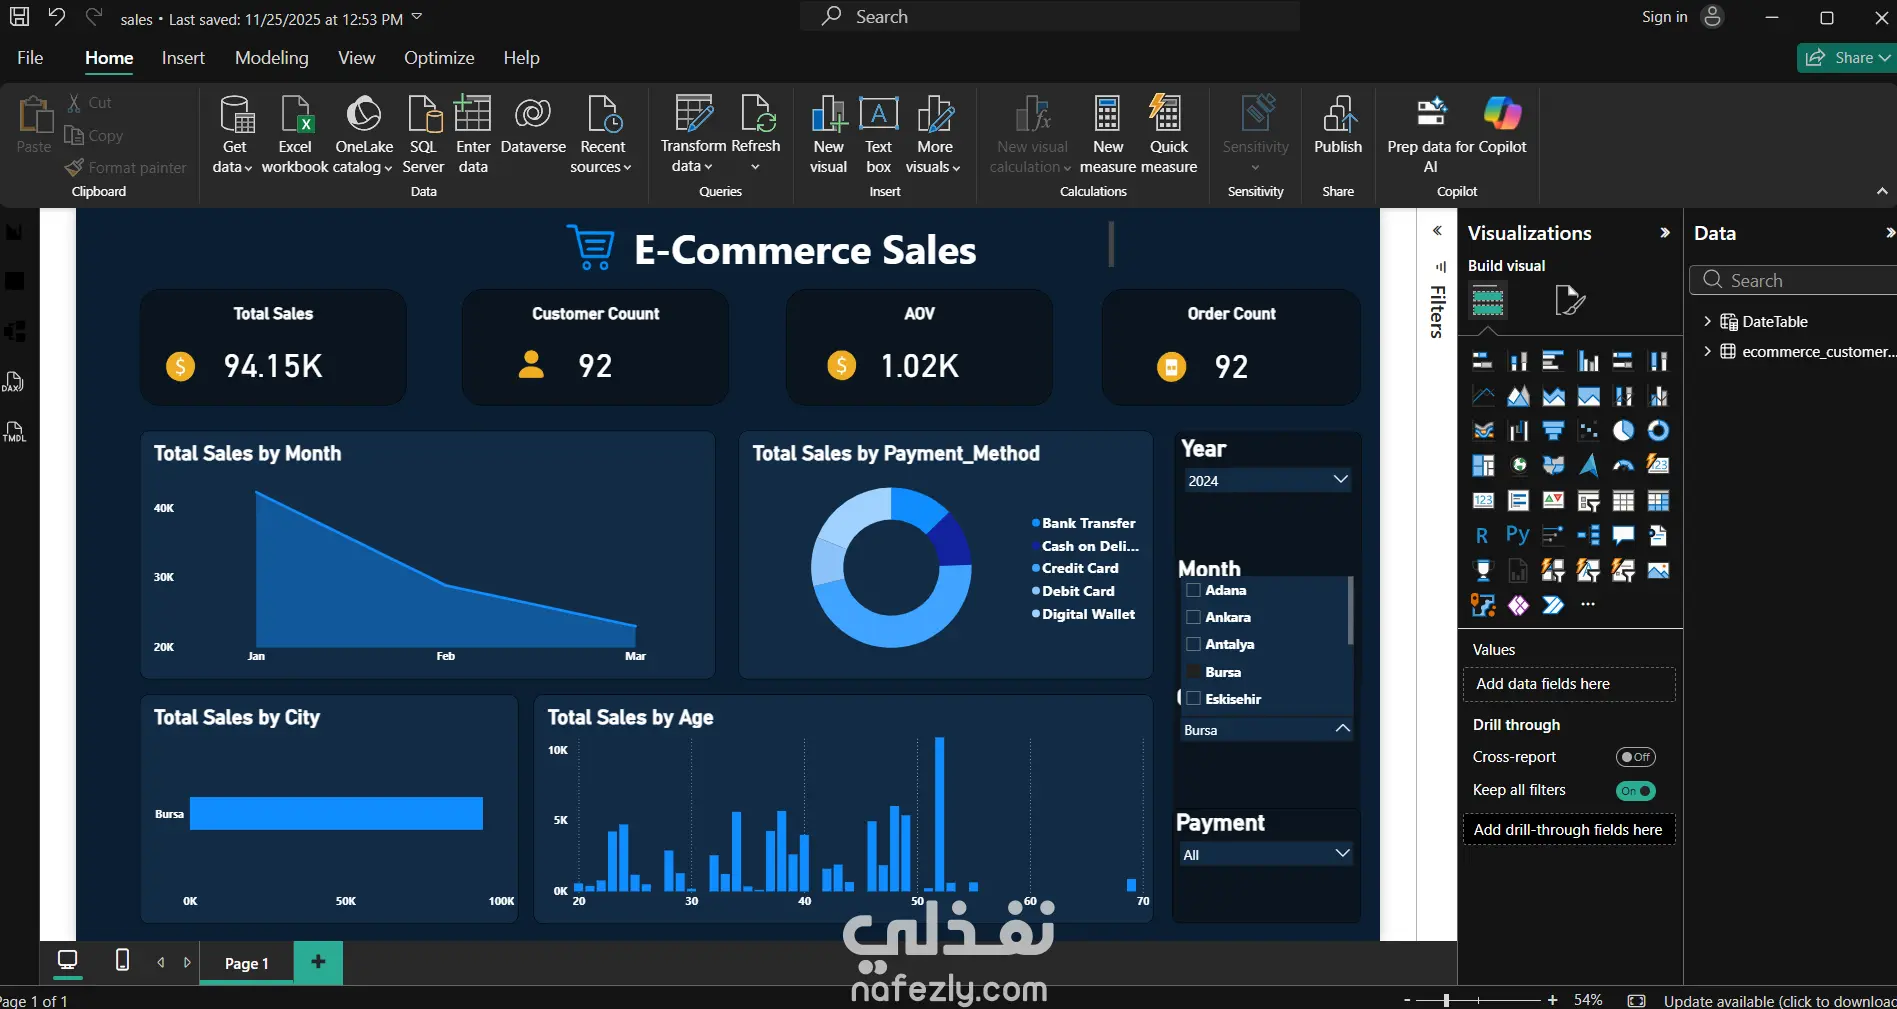Screen dimensions: 1897x1009
Task: Open the DAX query view
Action: 14,382
